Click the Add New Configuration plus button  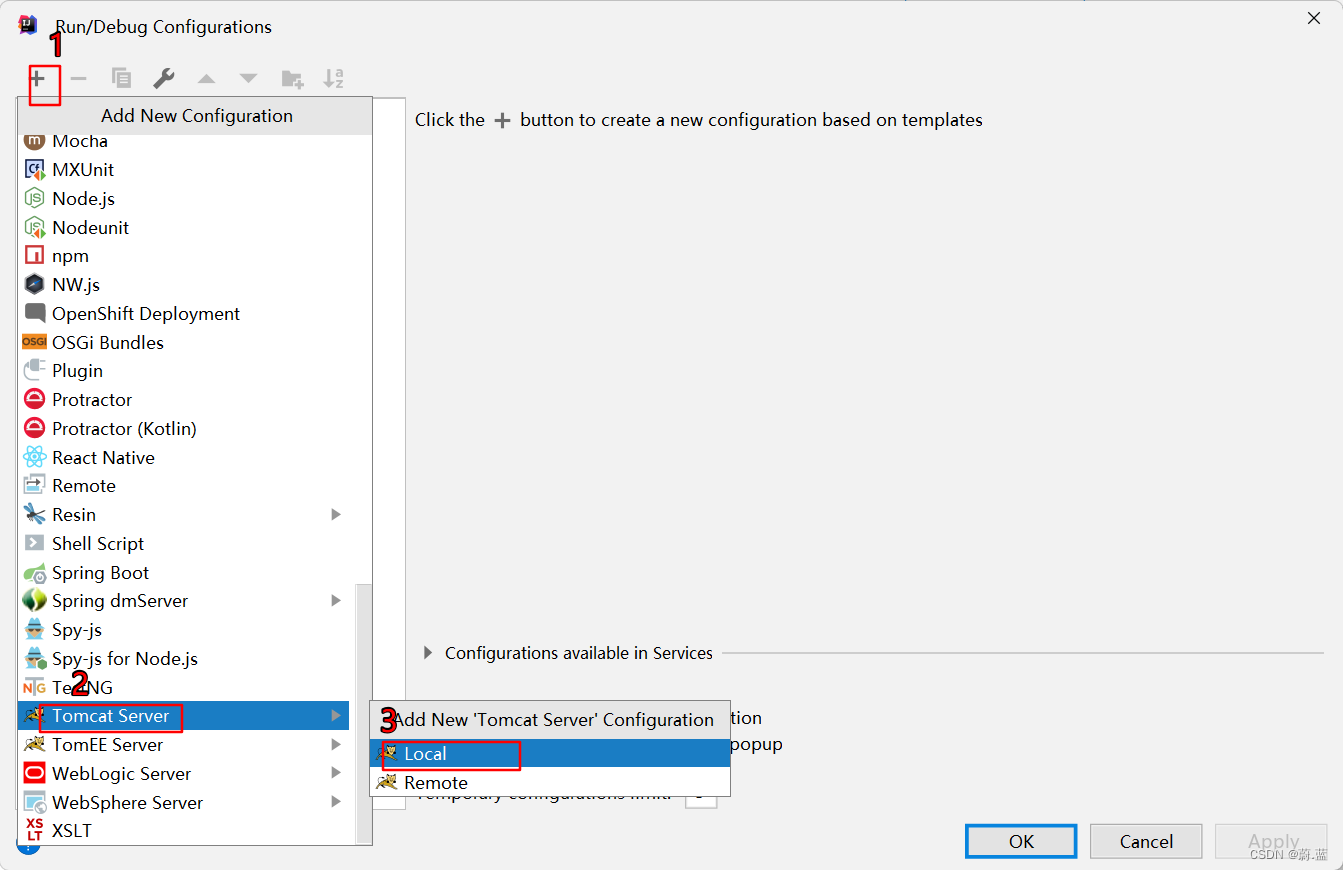[x=38, y=78]
